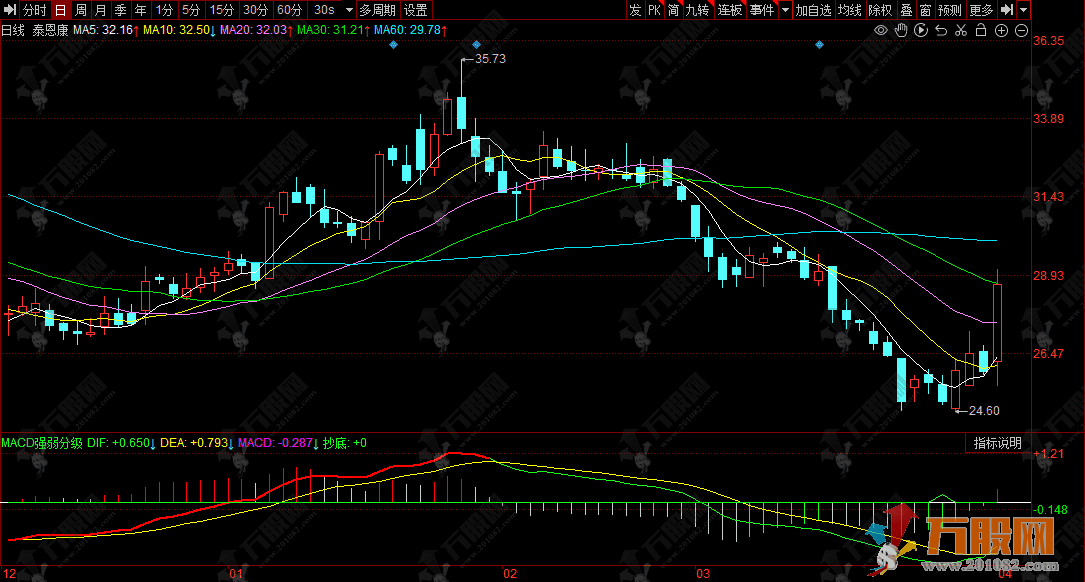1085x582 pixels.
Task: Open the dropdown arrow at the toolbar's far right
Action: [x=1025, y=10]
